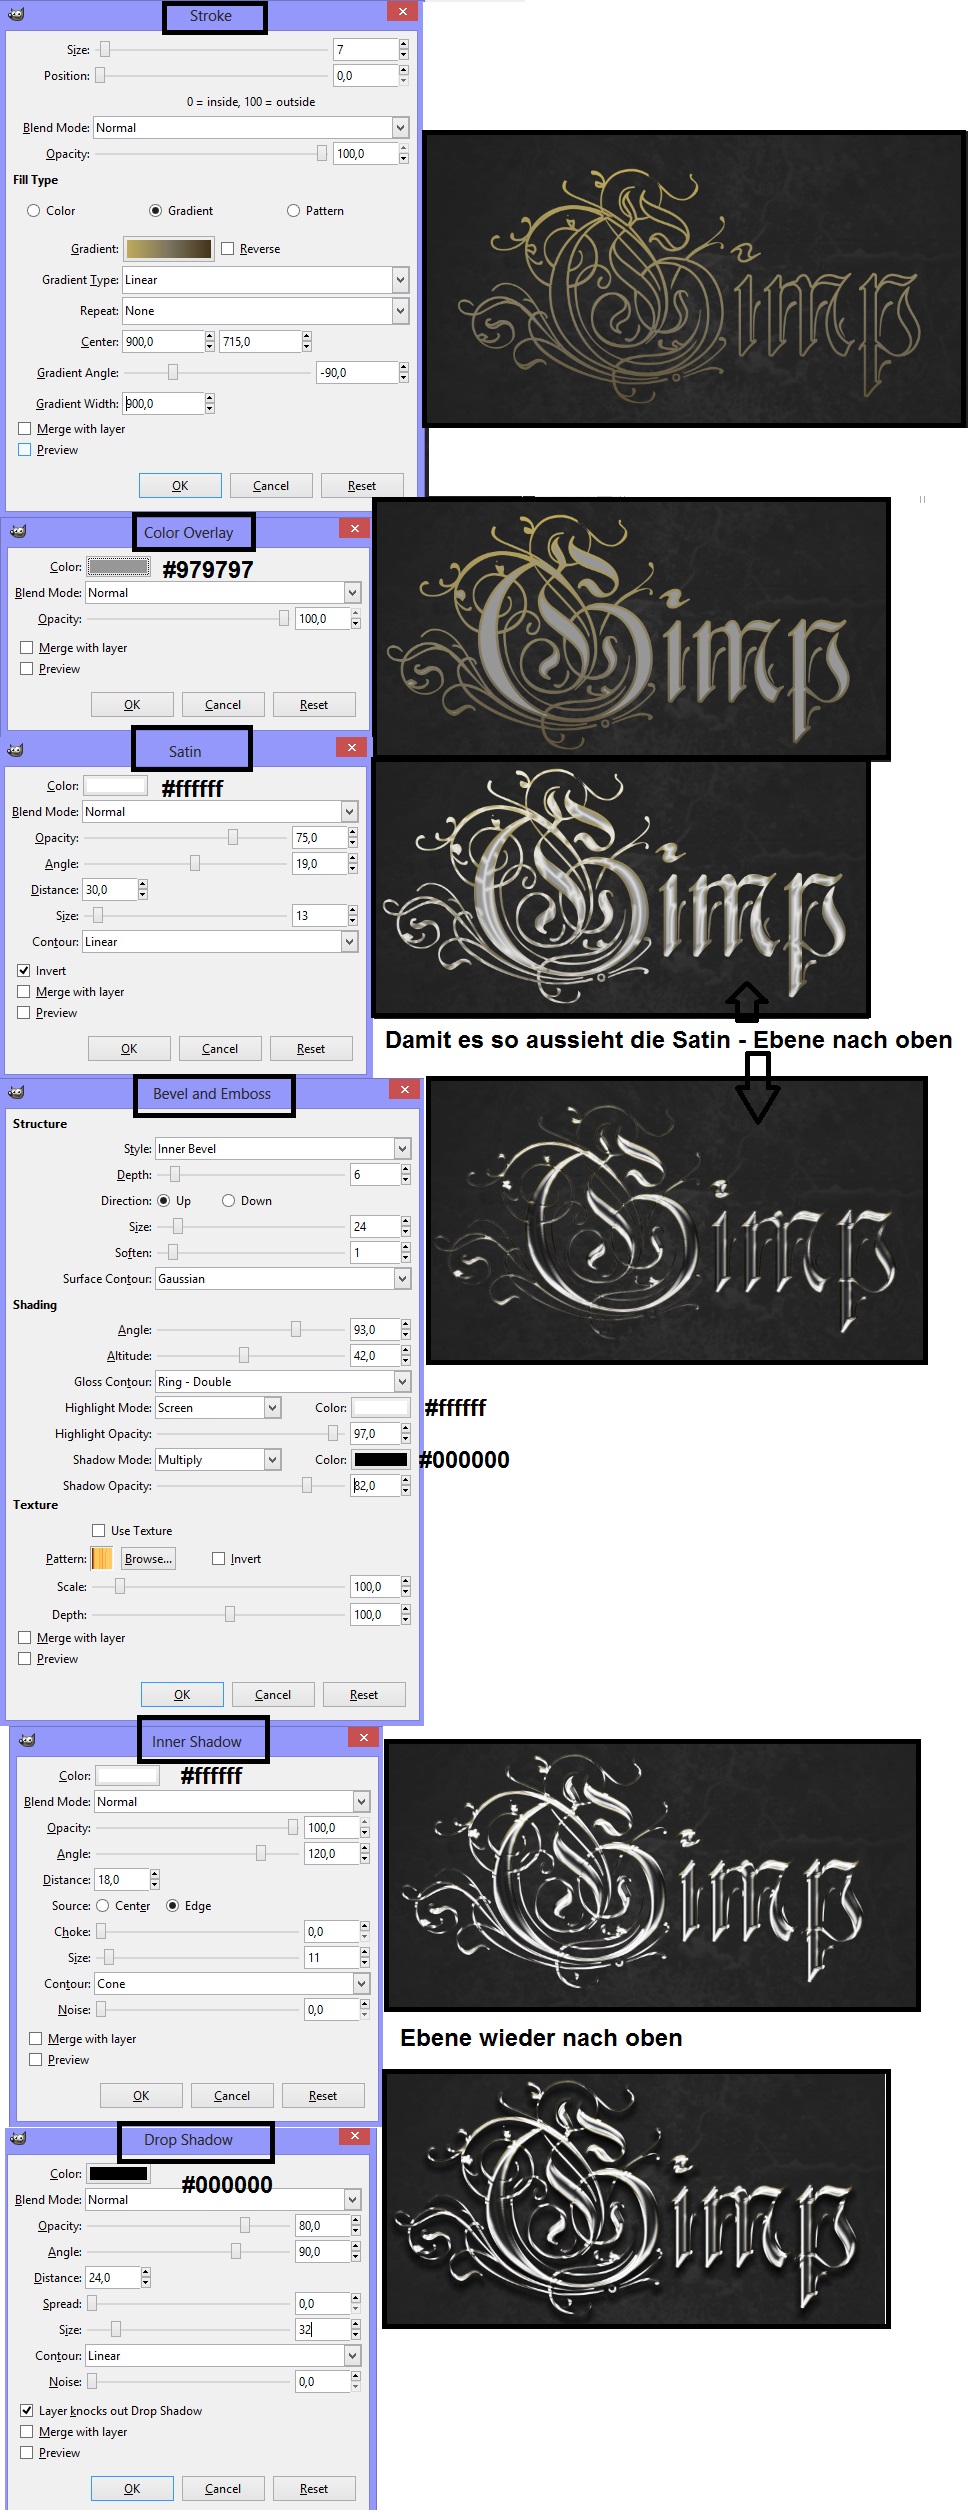968x2510 pixels.
Task: Click Cancel in the Color Overlay dialog
Action: tap(223, 705)
